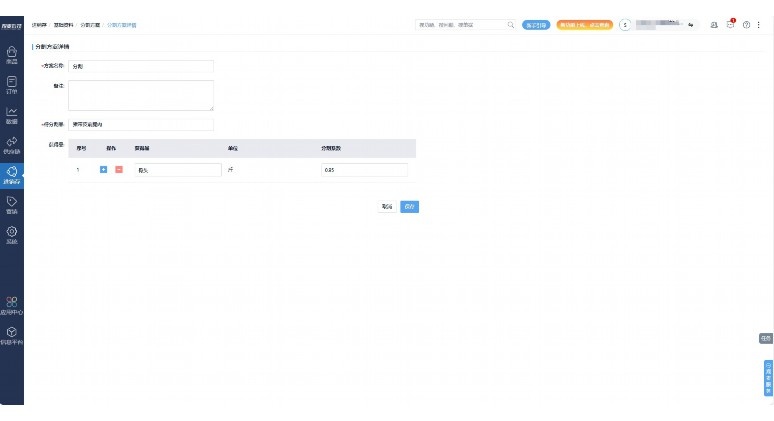Screen dimensions: 774x421
Task: Click the unit value cell in row 1
Action: pyautogui.click(x=231, y=169)
